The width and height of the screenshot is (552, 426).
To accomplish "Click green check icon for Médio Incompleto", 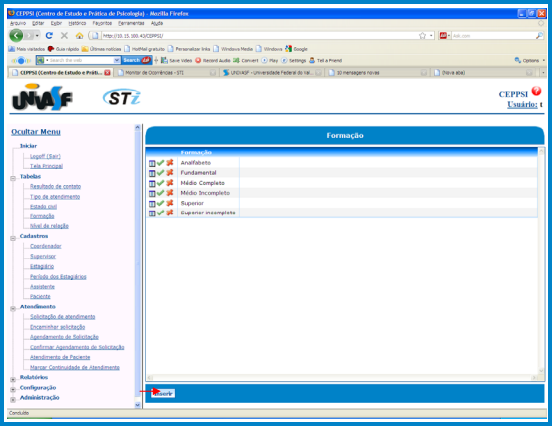I will click(161, 193).
